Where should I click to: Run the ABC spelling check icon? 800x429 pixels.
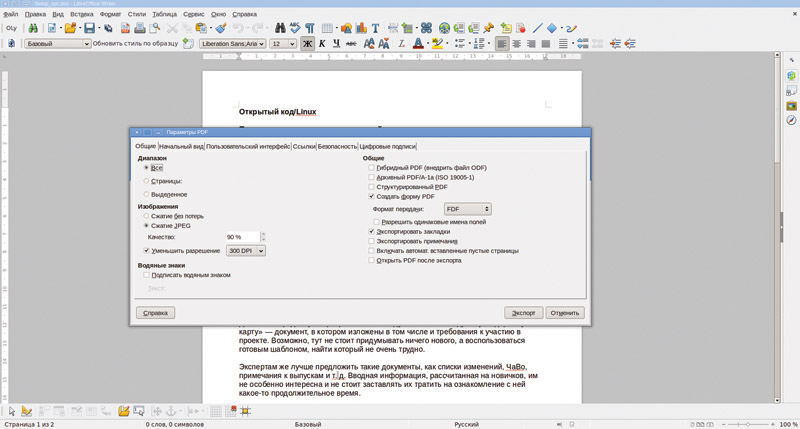295,28
